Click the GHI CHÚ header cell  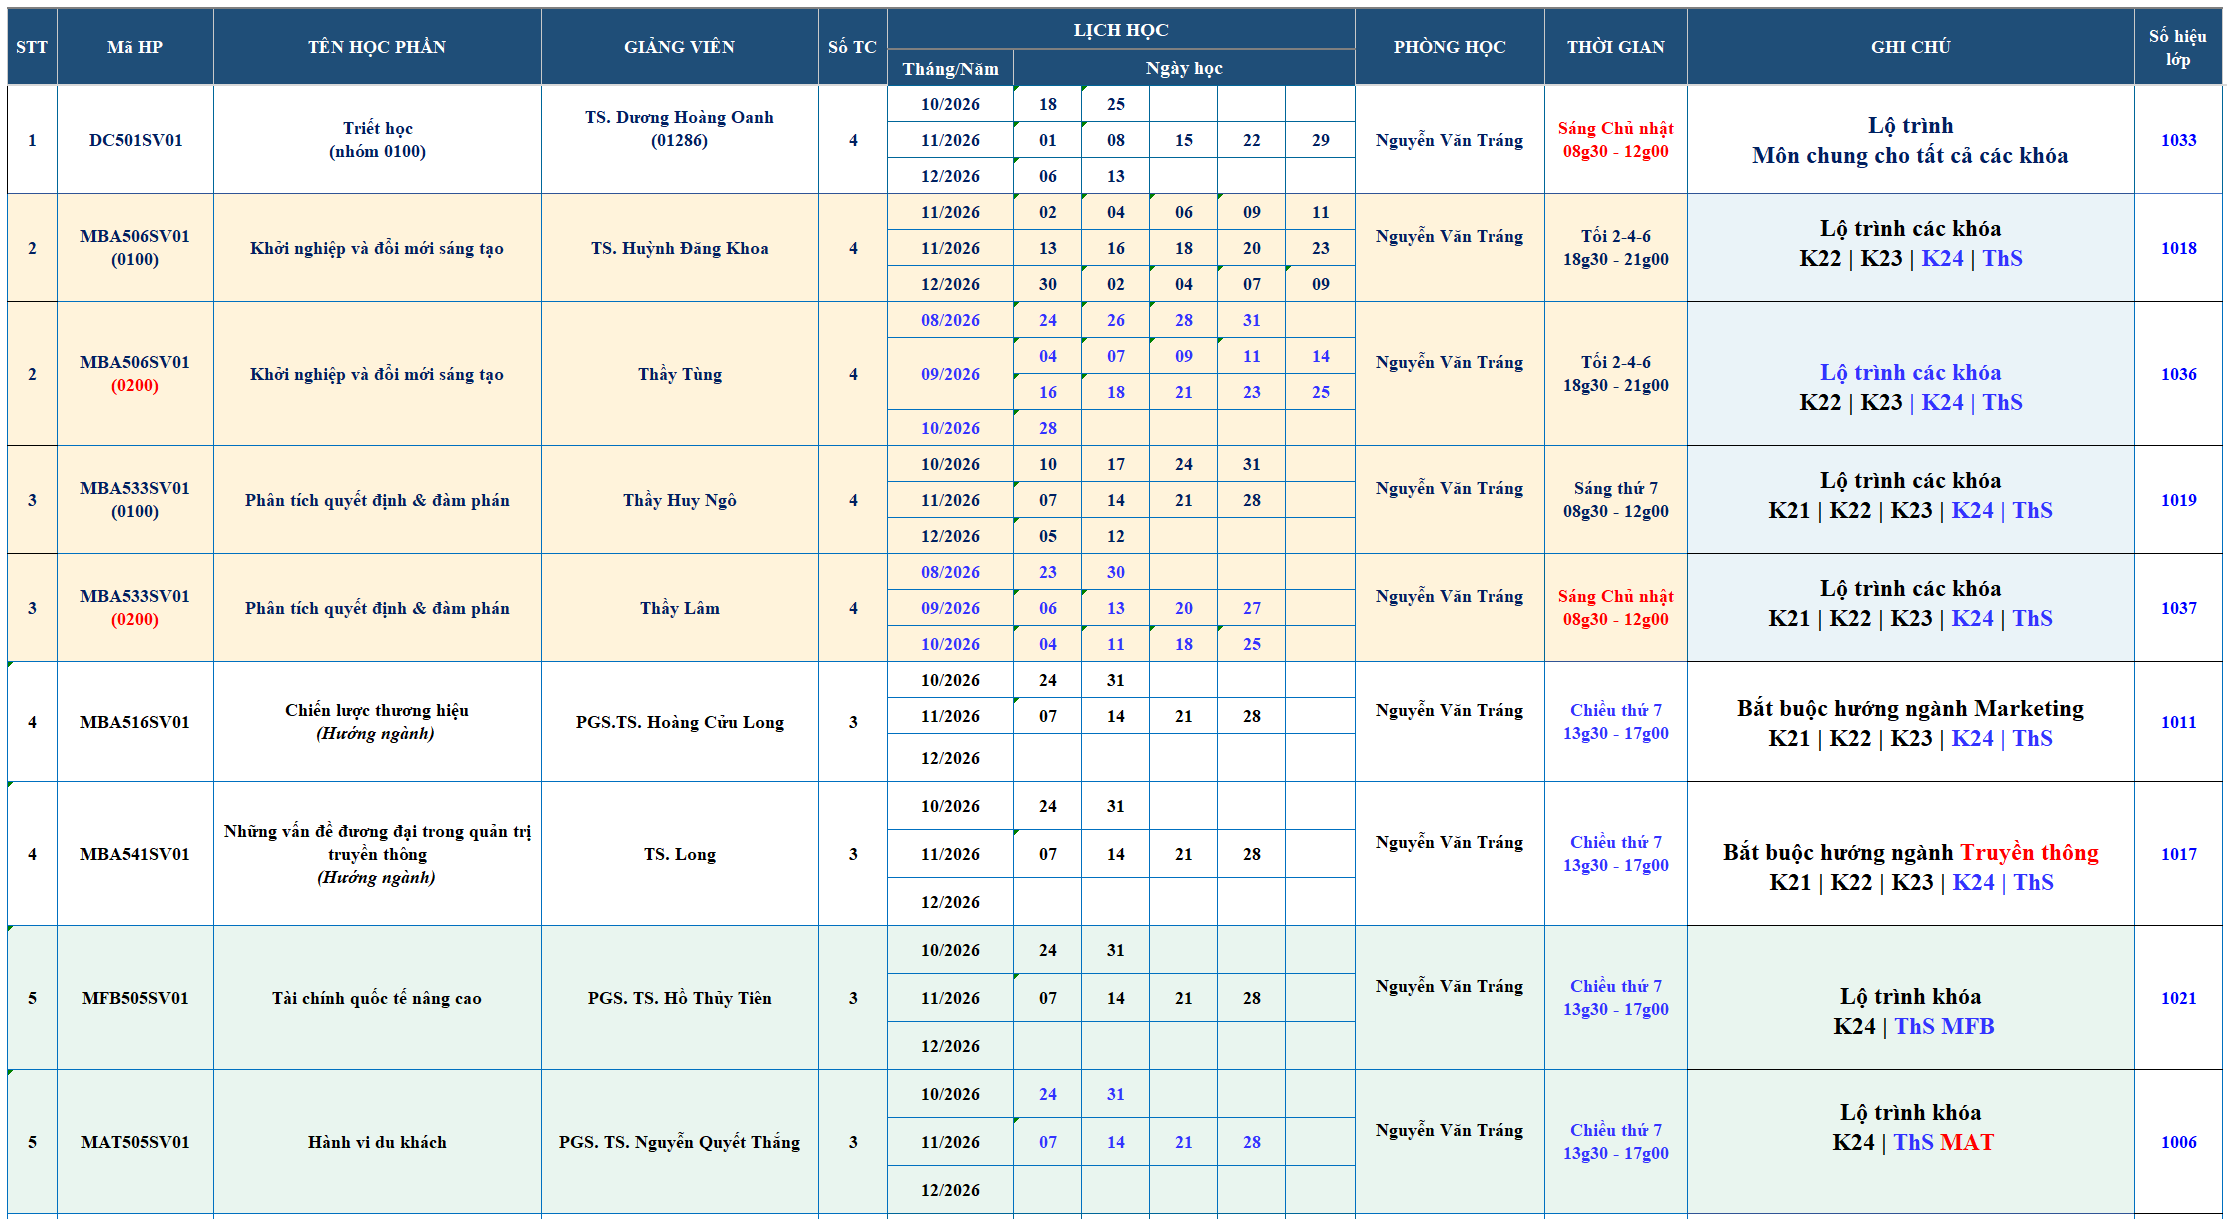pos(1910,47)
